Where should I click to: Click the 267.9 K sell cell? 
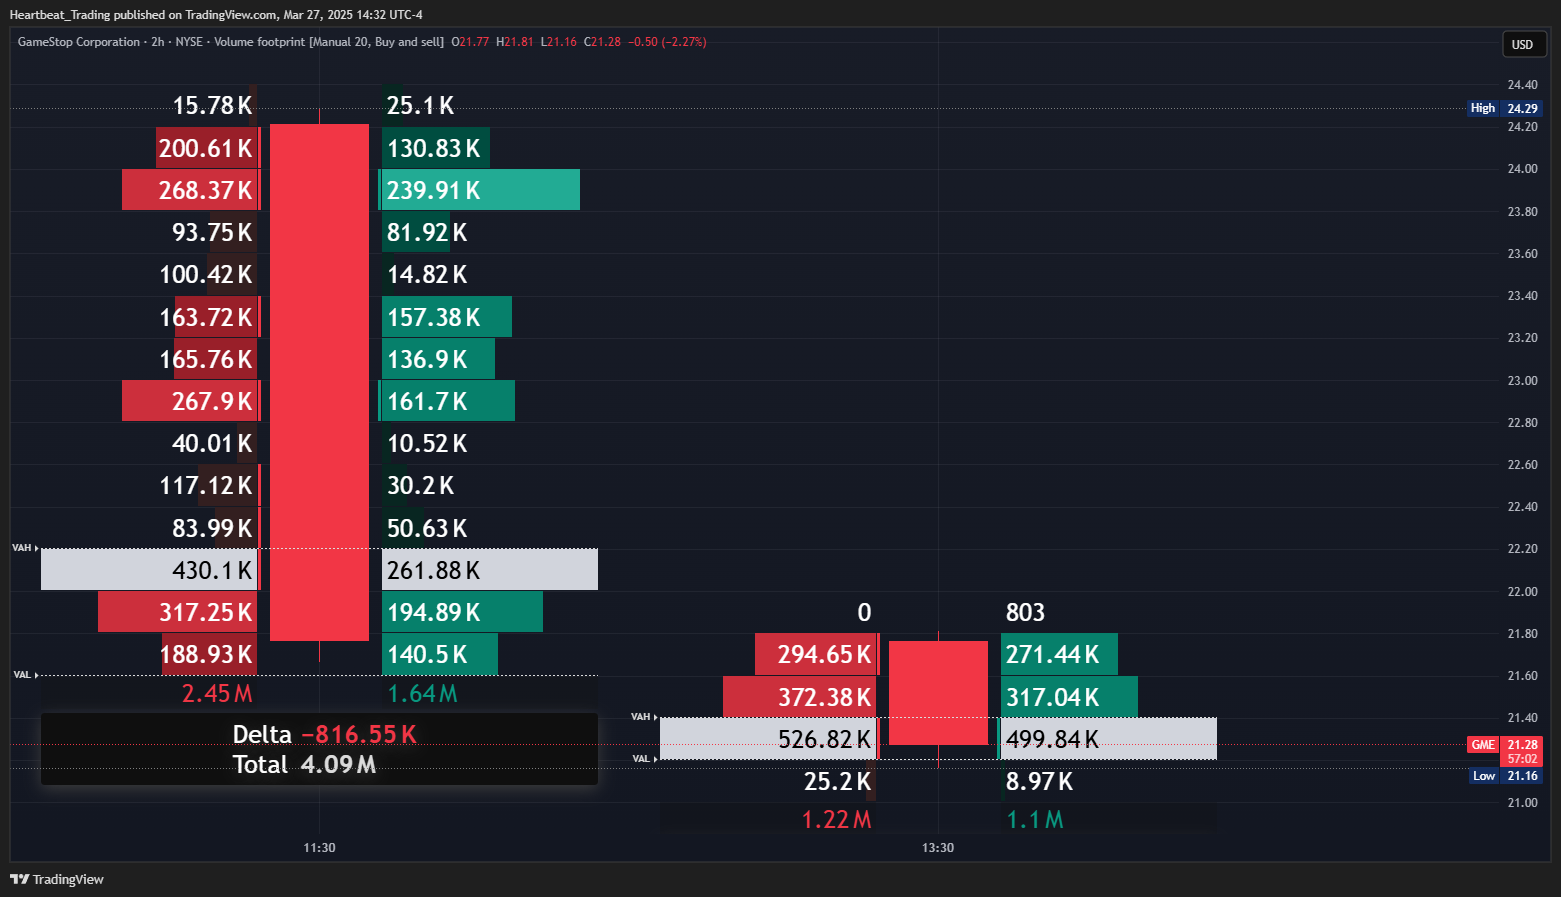coord(190,401)
